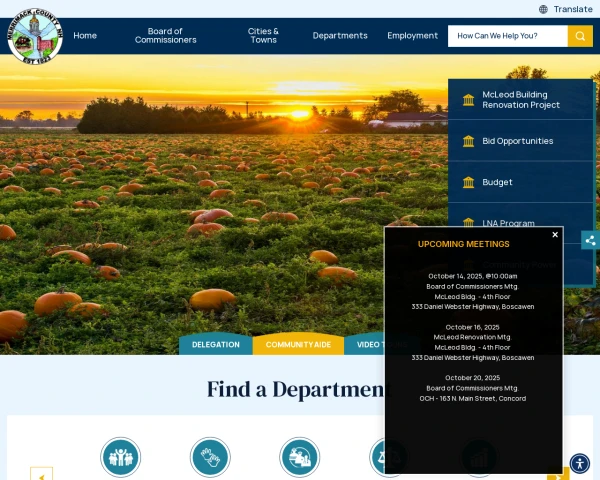Open LNA Program quick link
Screen dimensions: 600x480
click(x=508, y=223)
